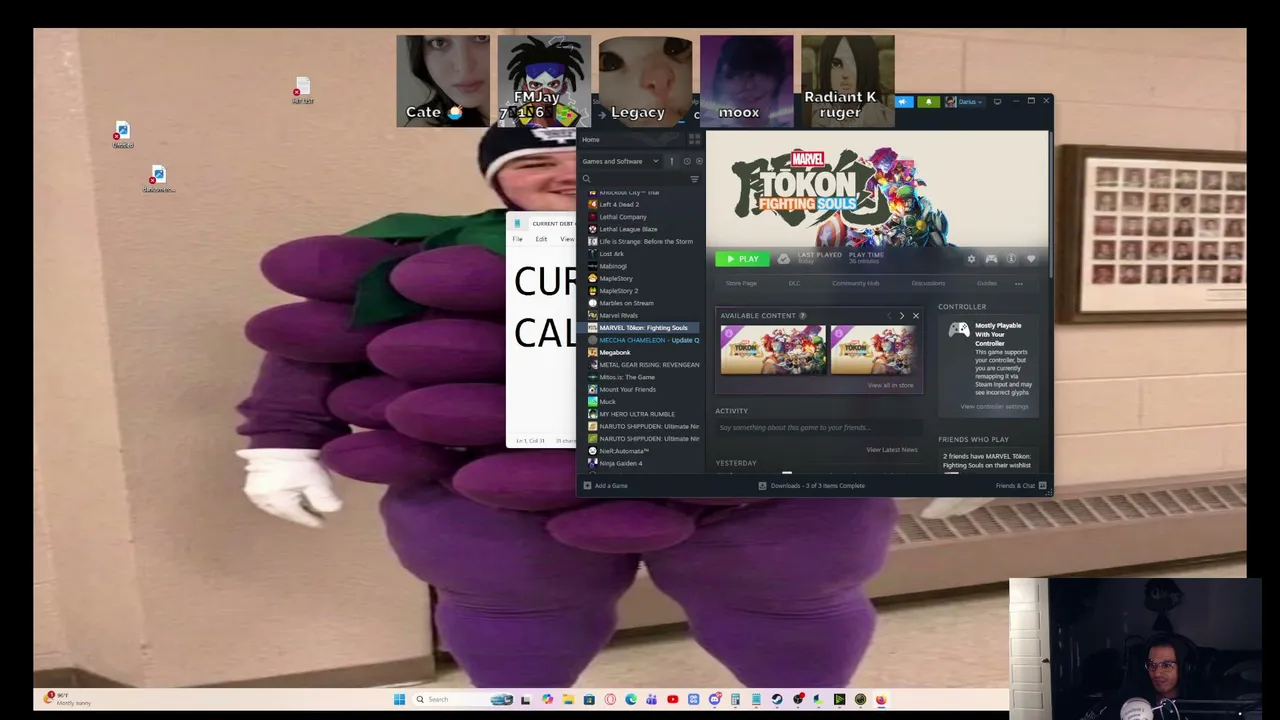Open controller layout icon beside the gear
1280x720 pixels.
[991, 259]
